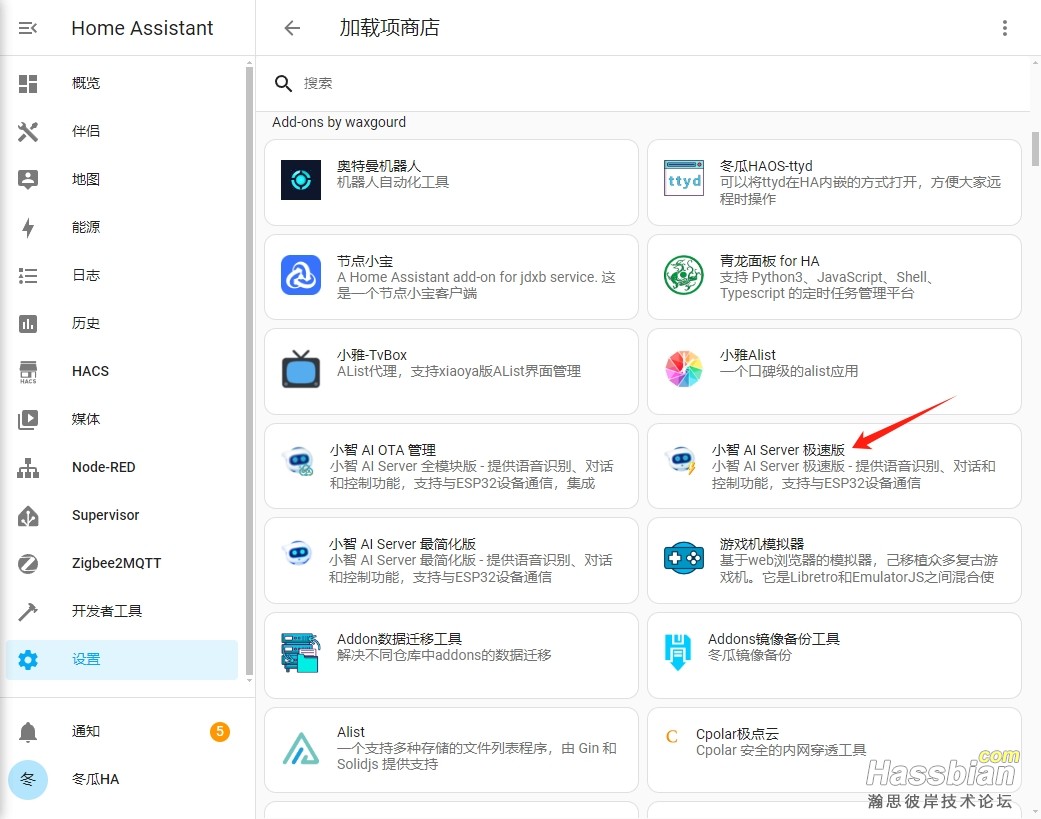Click the Supervisor icon
This screenshot has width=1041, height=819.
point(28,516)
